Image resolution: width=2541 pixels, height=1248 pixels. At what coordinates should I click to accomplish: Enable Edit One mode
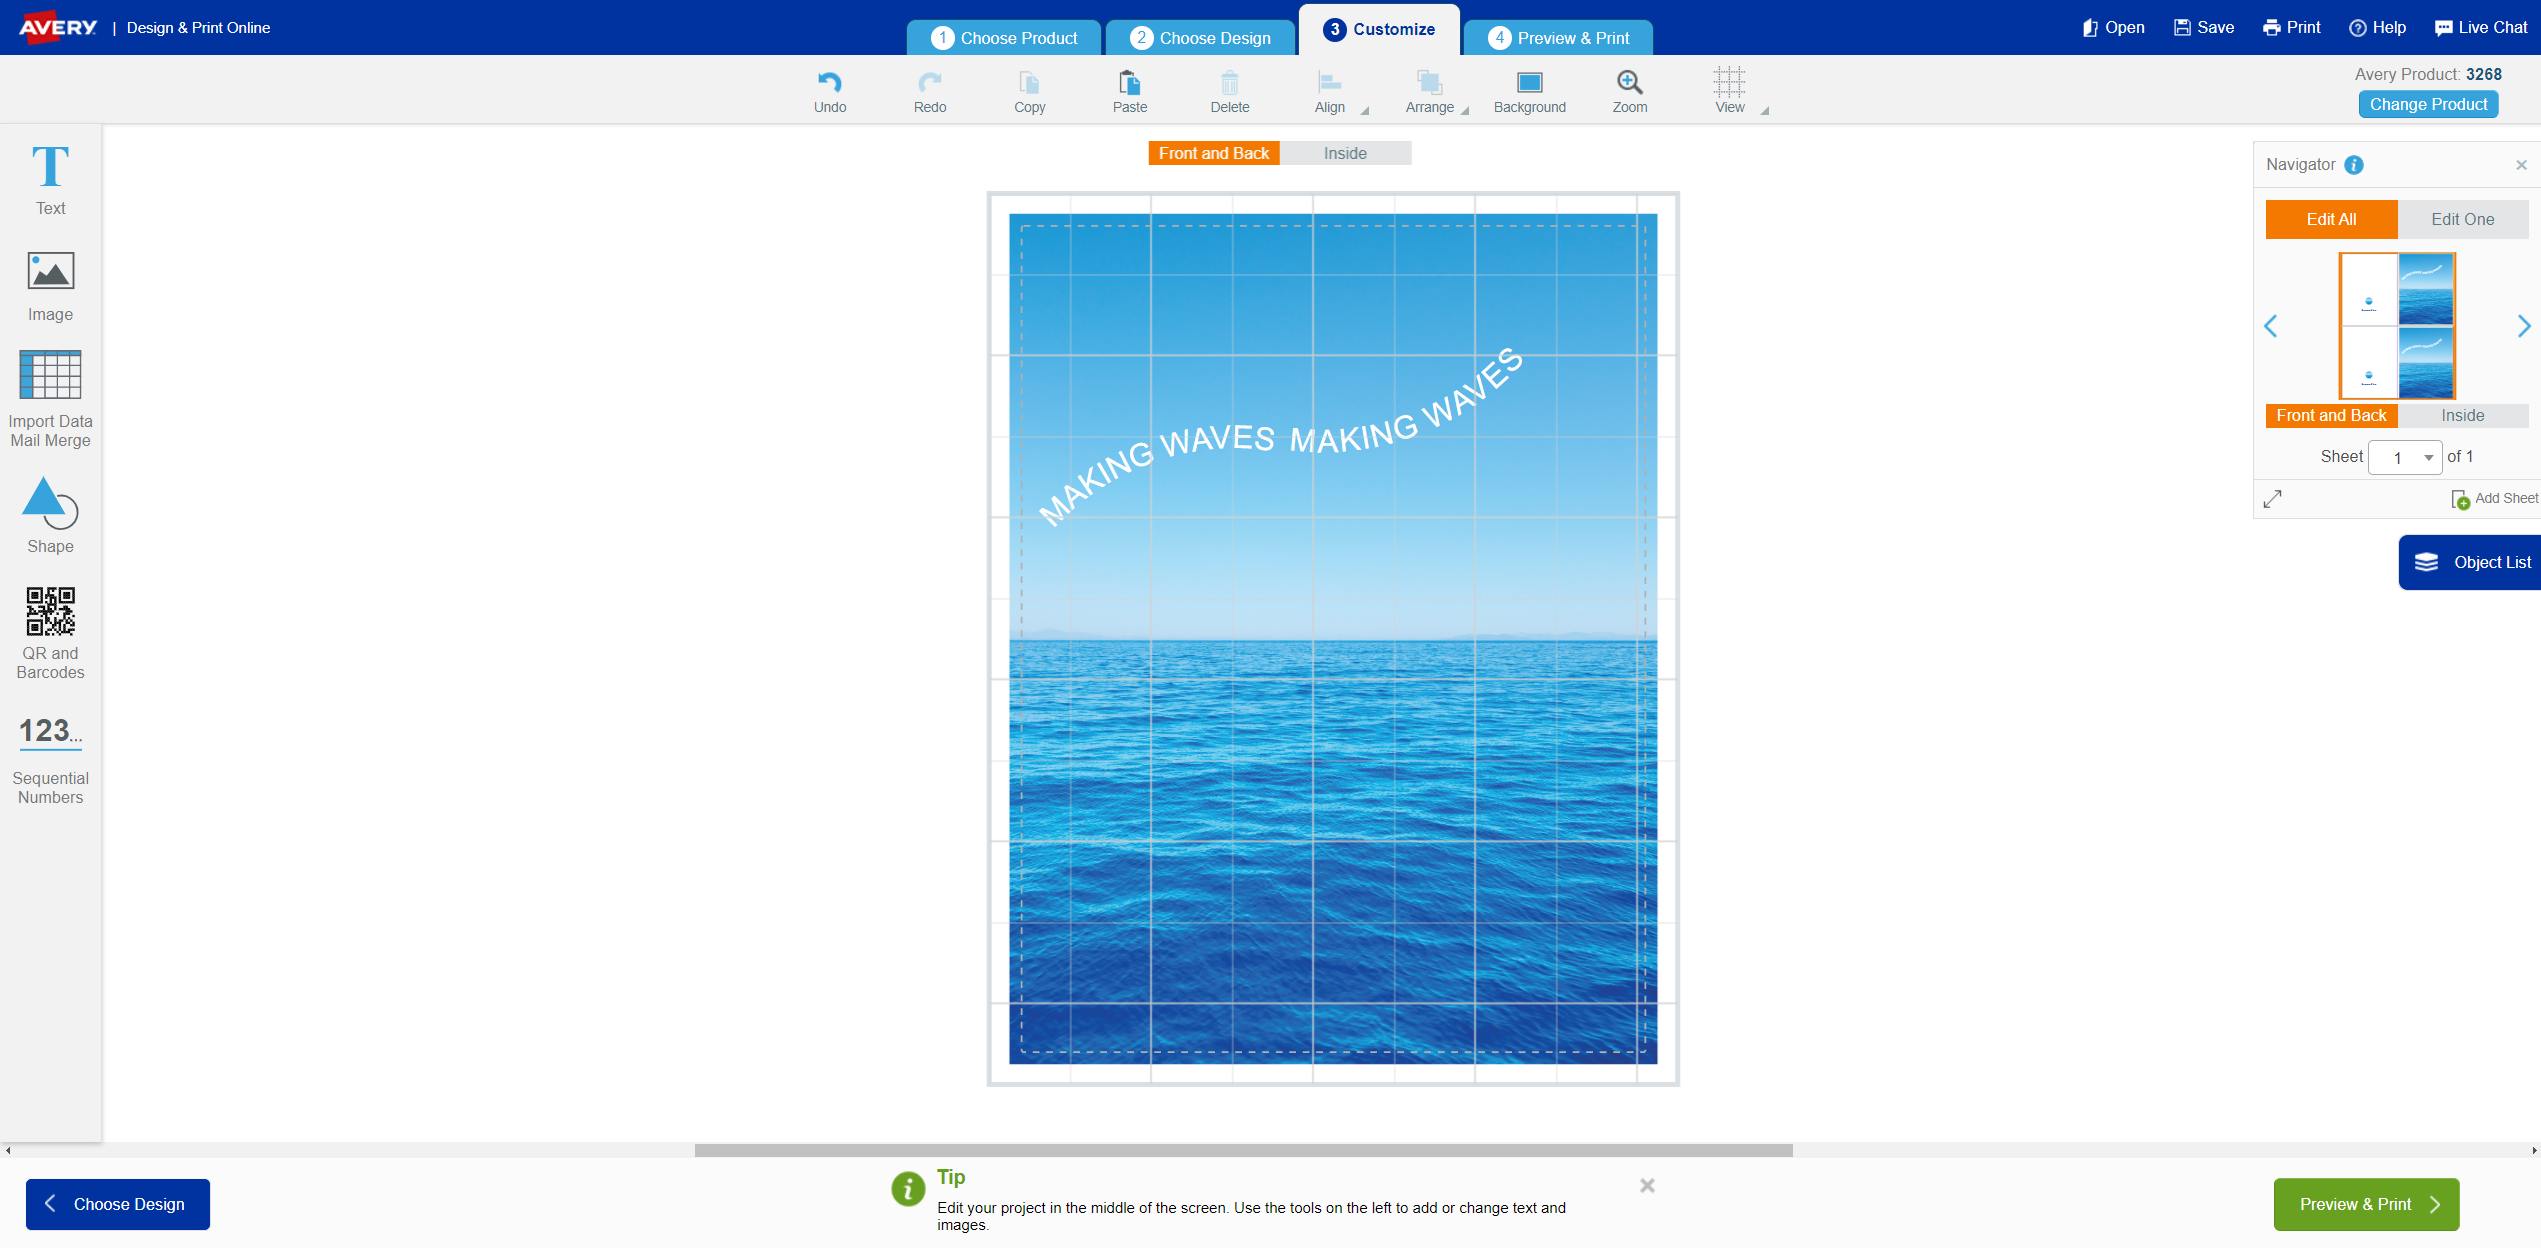tap(2462, 219)
